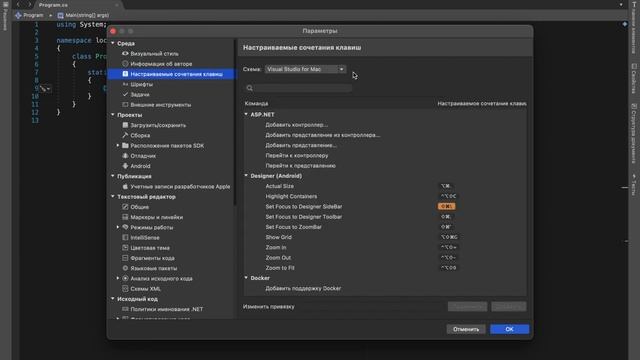Select the Highlight Containers command row
The height and width of the screenshot is (360, 640).
pyautogui.click(x=385, y=196)
